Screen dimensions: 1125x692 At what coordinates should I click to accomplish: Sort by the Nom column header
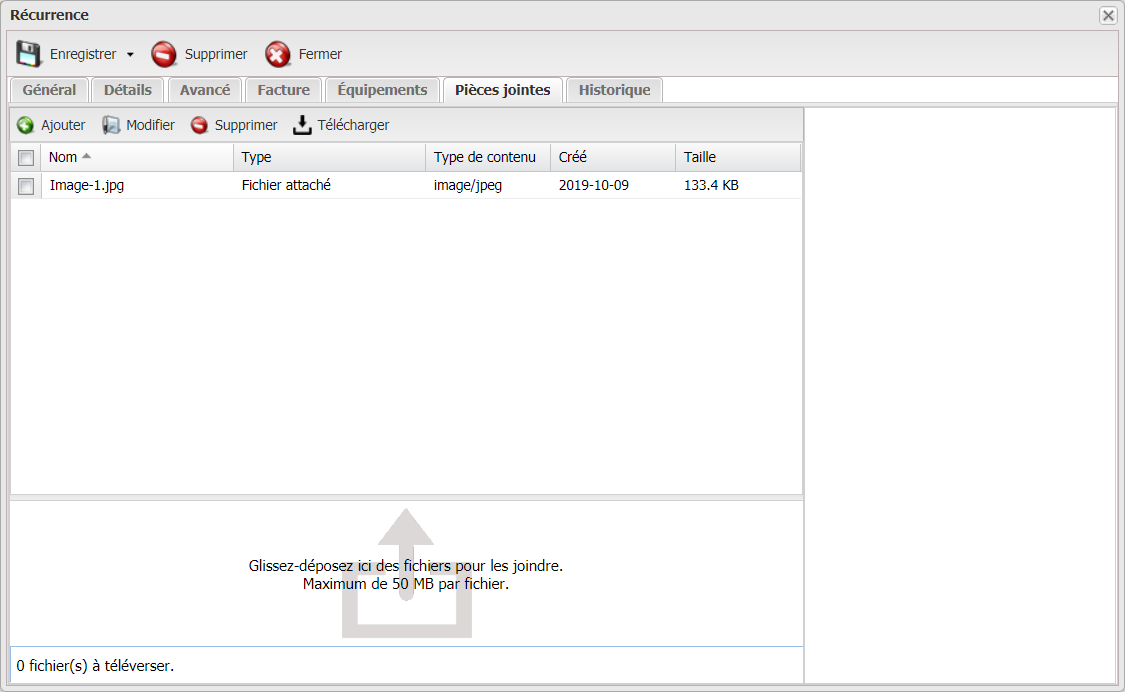pos(63,157)
